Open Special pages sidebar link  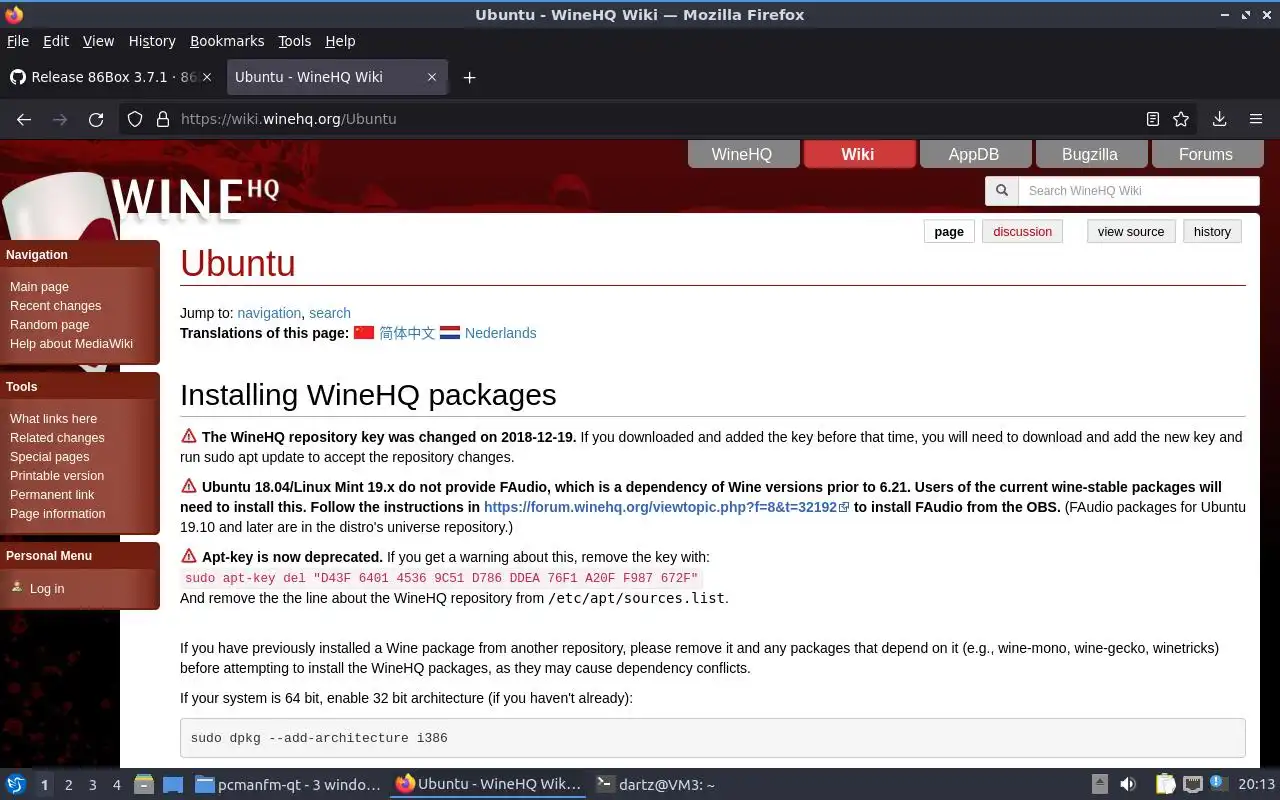(x=49, y=457)
